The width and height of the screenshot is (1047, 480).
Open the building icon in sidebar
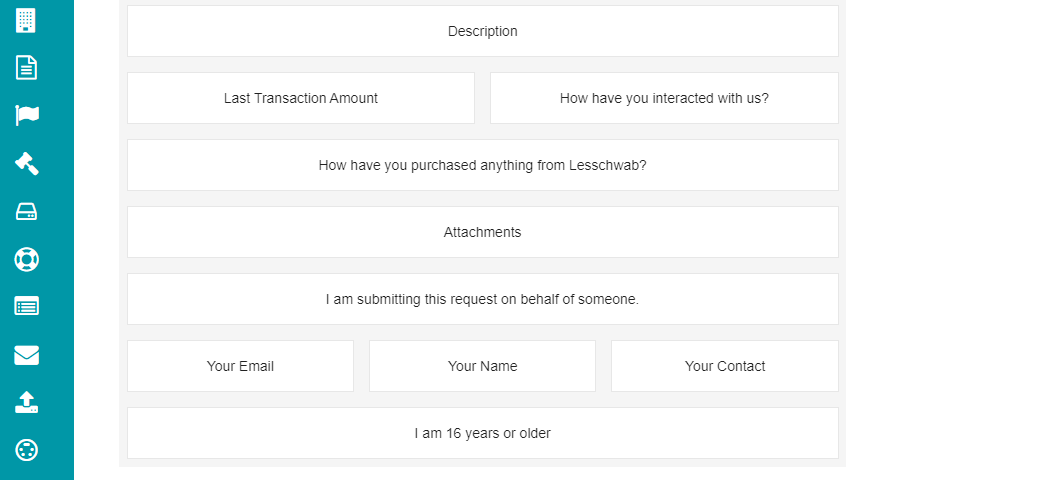[26, 20]
